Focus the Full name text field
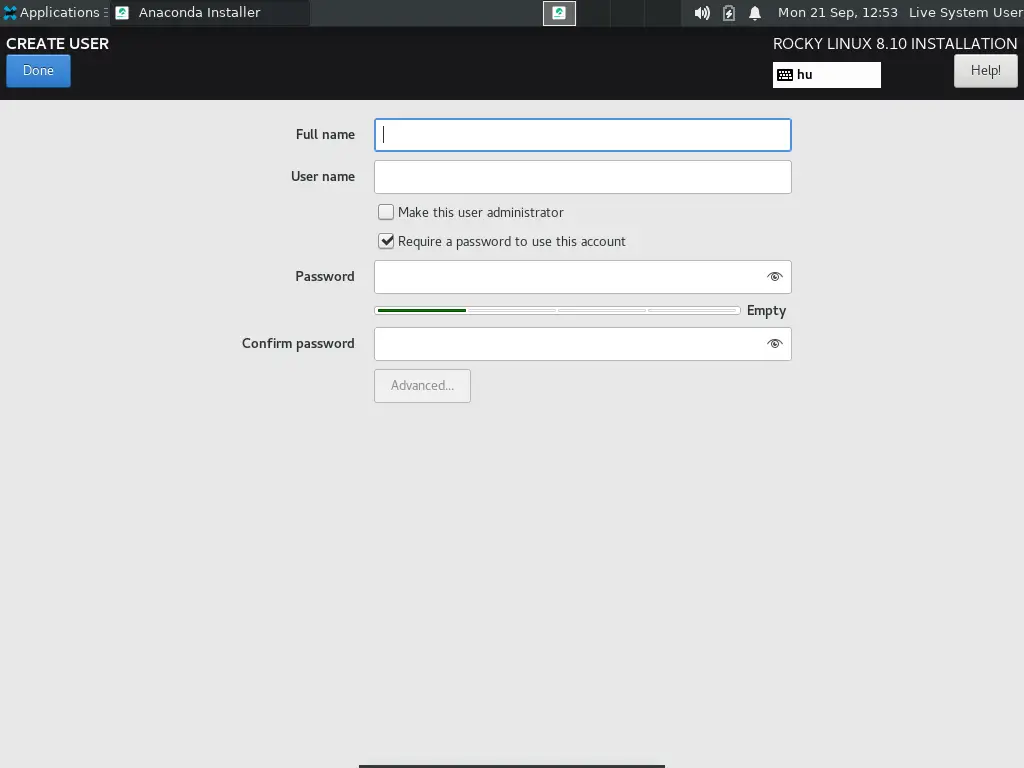This screenshot has width=1024, height=768. pyautogui.click(x=583, y=135)
